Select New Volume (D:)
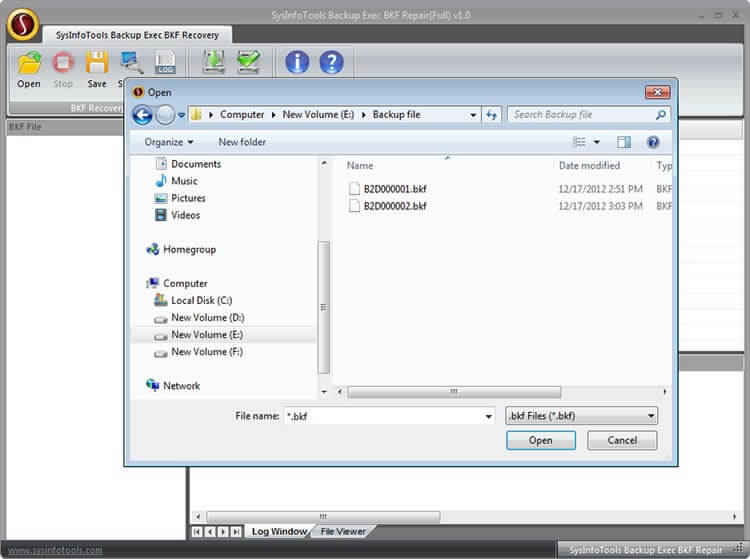Image resolution: width=750 pixels, height=559 pixels. point(199,318)
